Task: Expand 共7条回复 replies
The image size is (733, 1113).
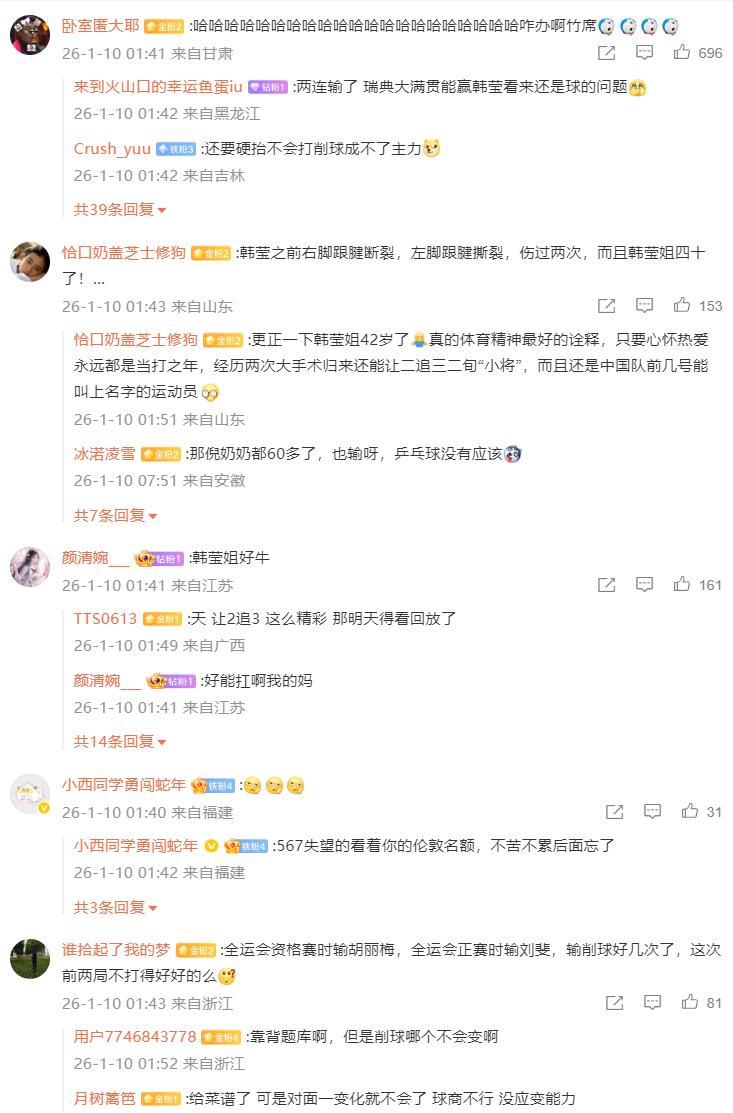Action: [115, 515]
